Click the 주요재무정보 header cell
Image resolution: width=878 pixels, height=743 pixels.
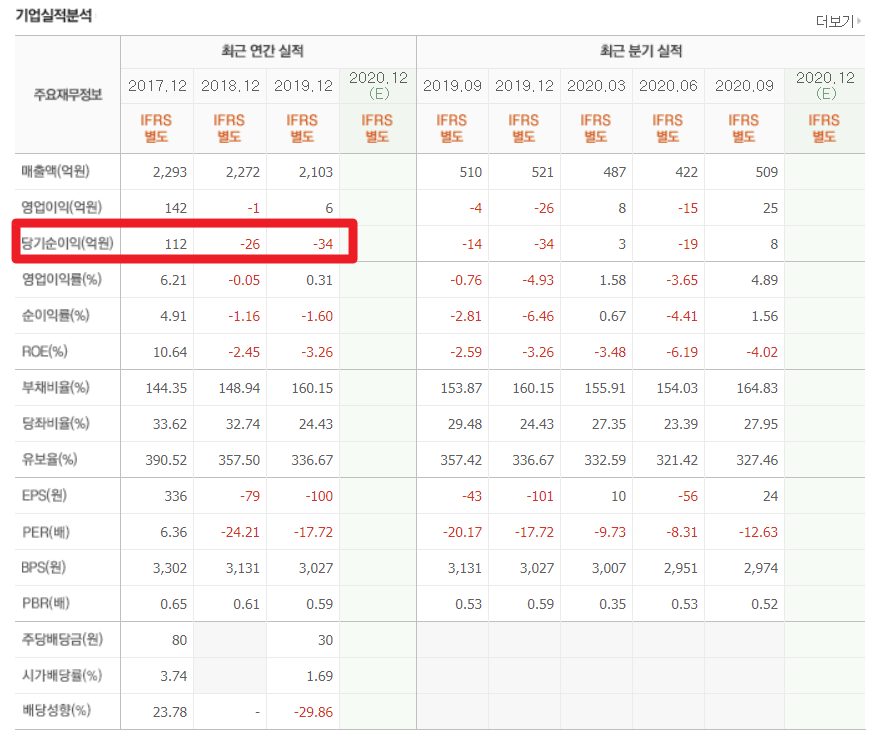pyautogui.click(x=68, y=95)
